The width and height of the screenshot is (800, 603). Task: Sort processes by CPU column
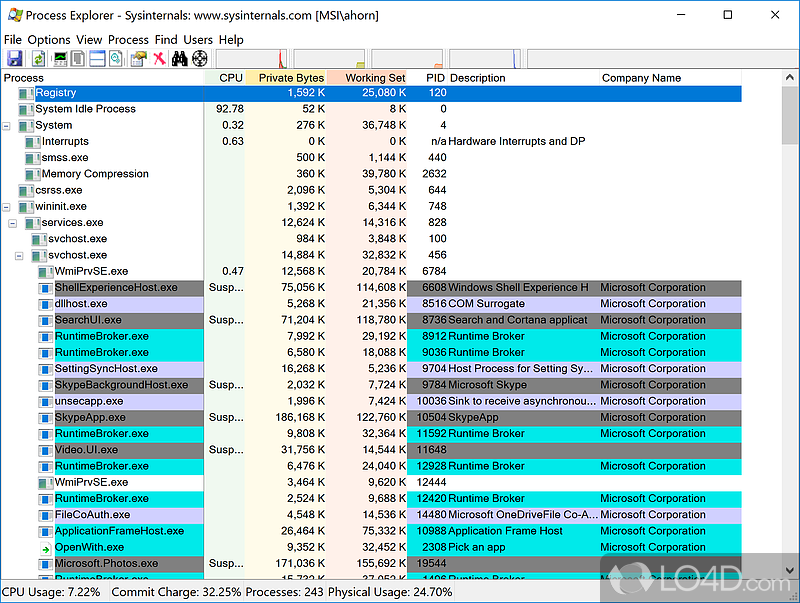pos(230,77)
